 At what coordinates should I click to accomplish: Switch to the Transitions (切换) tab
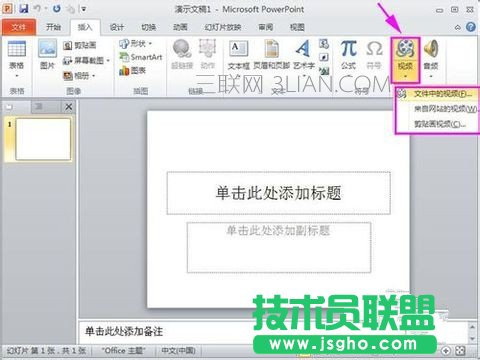pyautogui.click(x=149, y=27)
